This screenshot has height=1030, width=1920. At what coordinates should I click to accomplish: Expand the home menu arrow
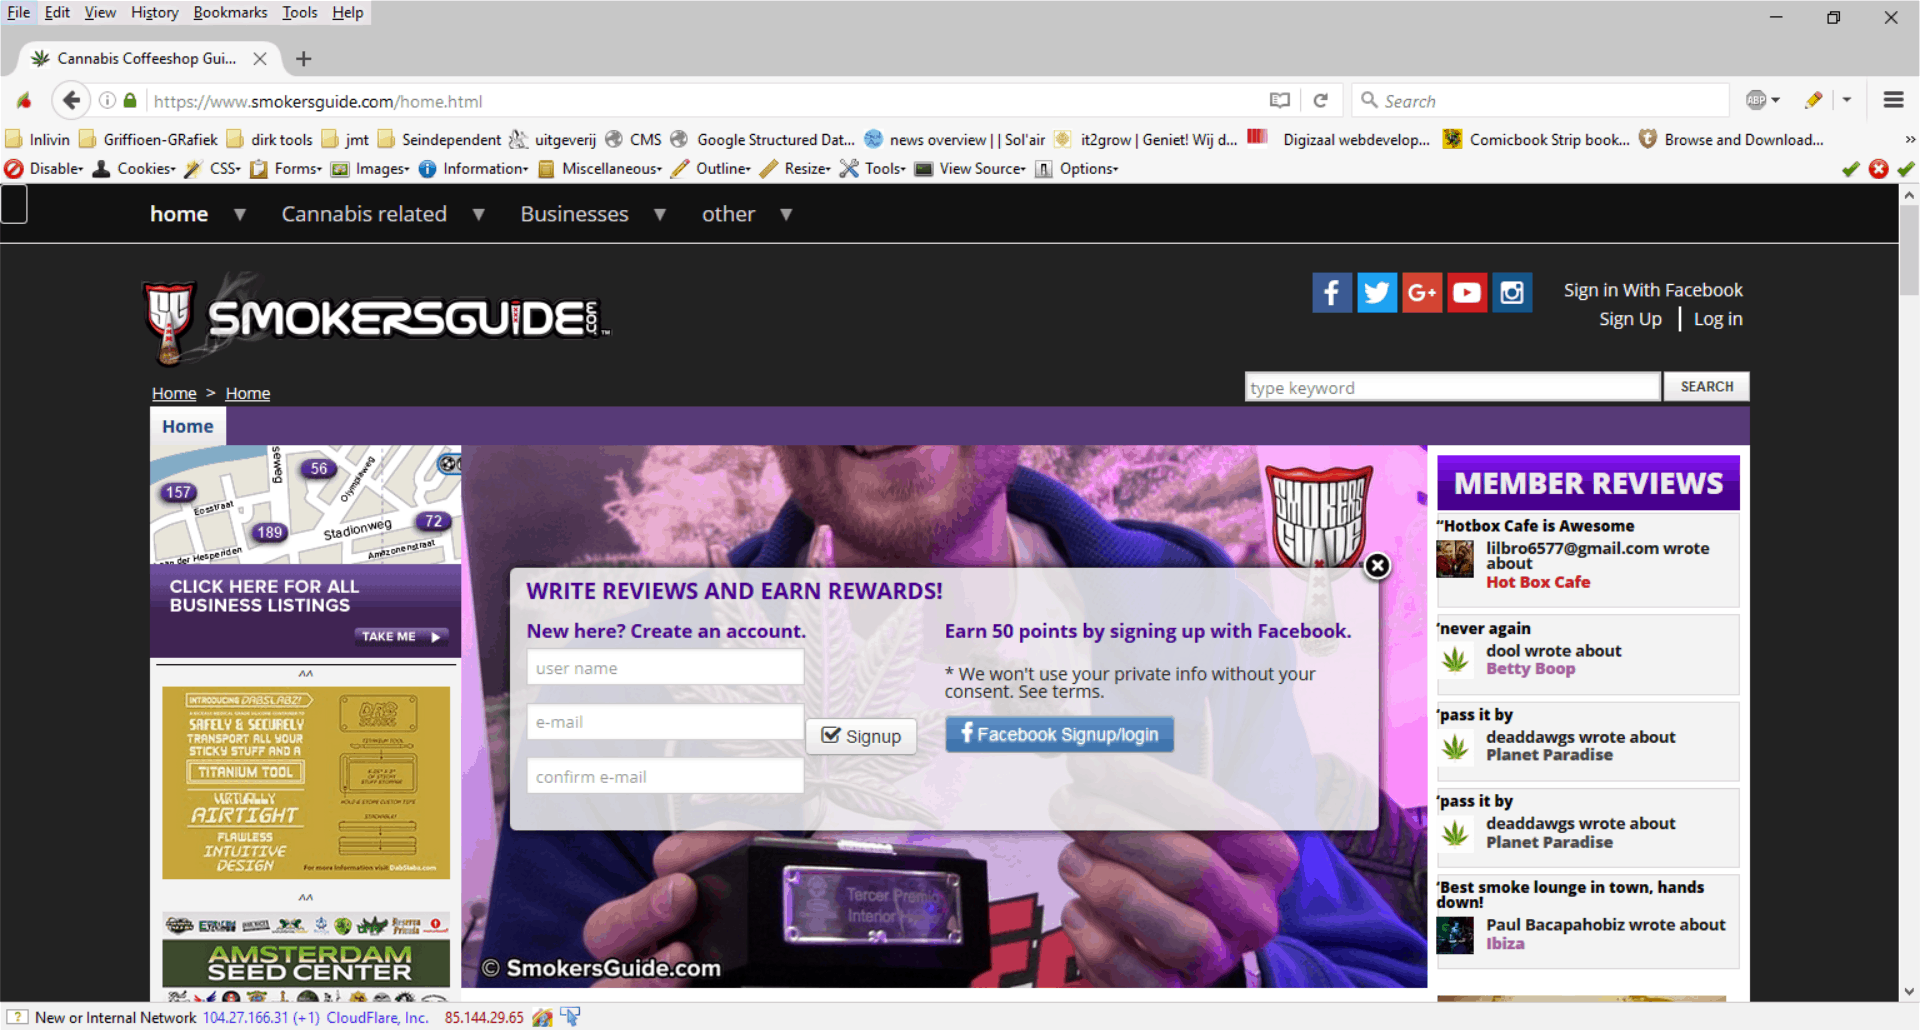click(239, 214)
